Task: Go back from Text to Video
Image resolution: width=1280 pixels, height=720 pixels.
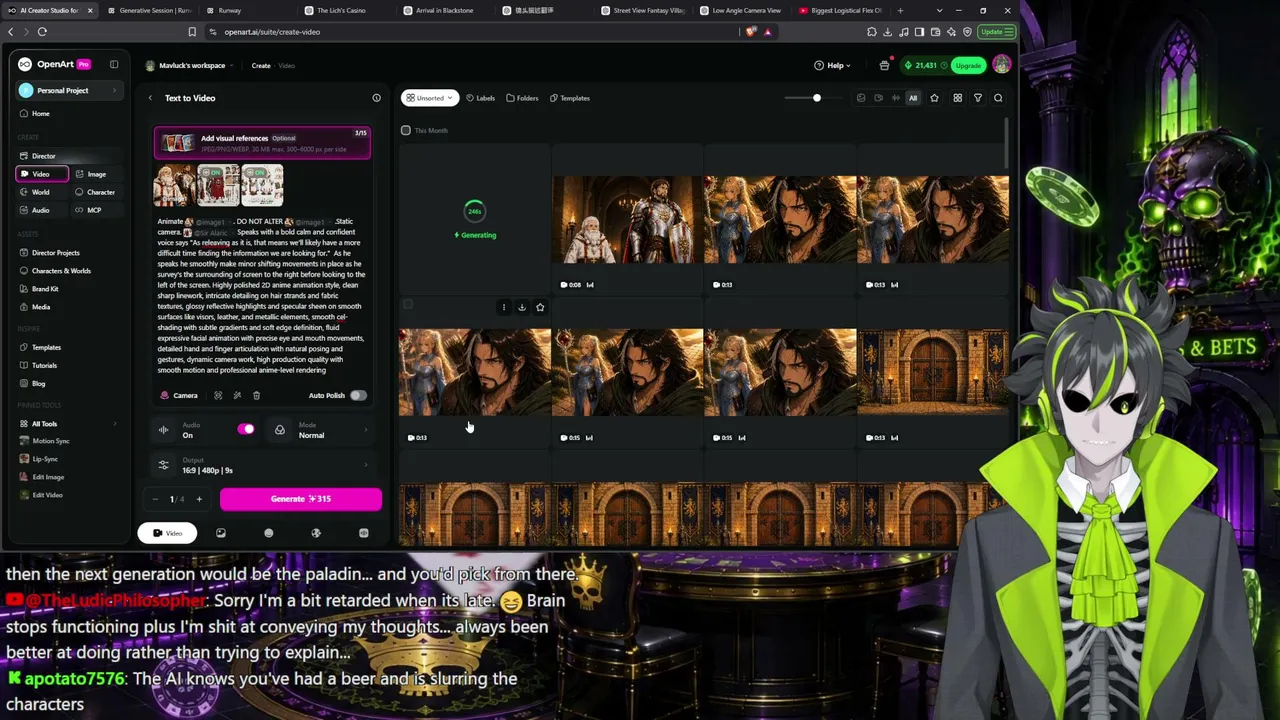Action: [150, 98]
